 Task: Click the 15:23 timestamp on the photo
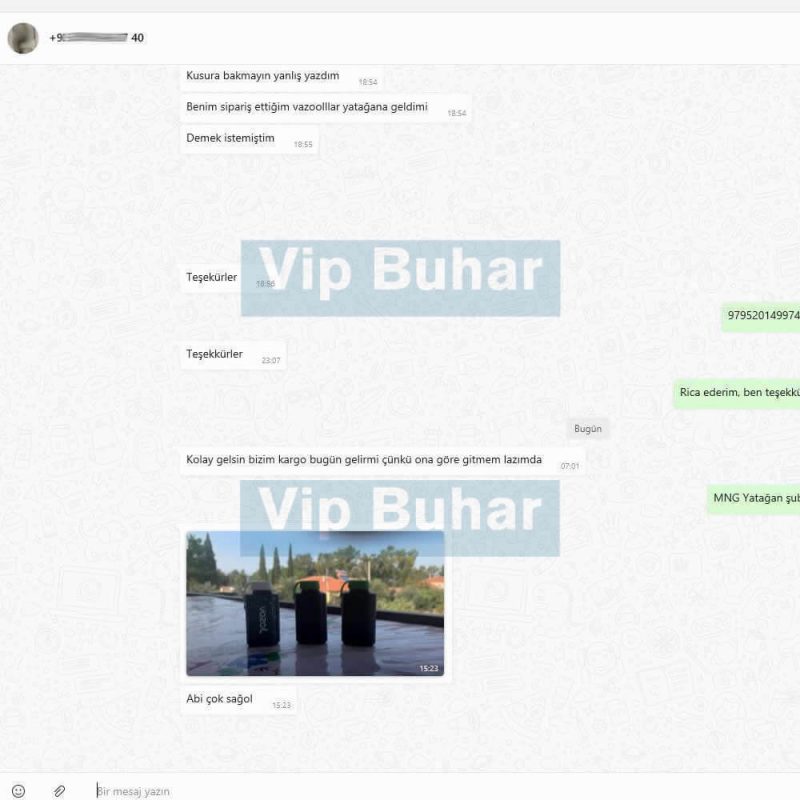click(x=429, y=668)
